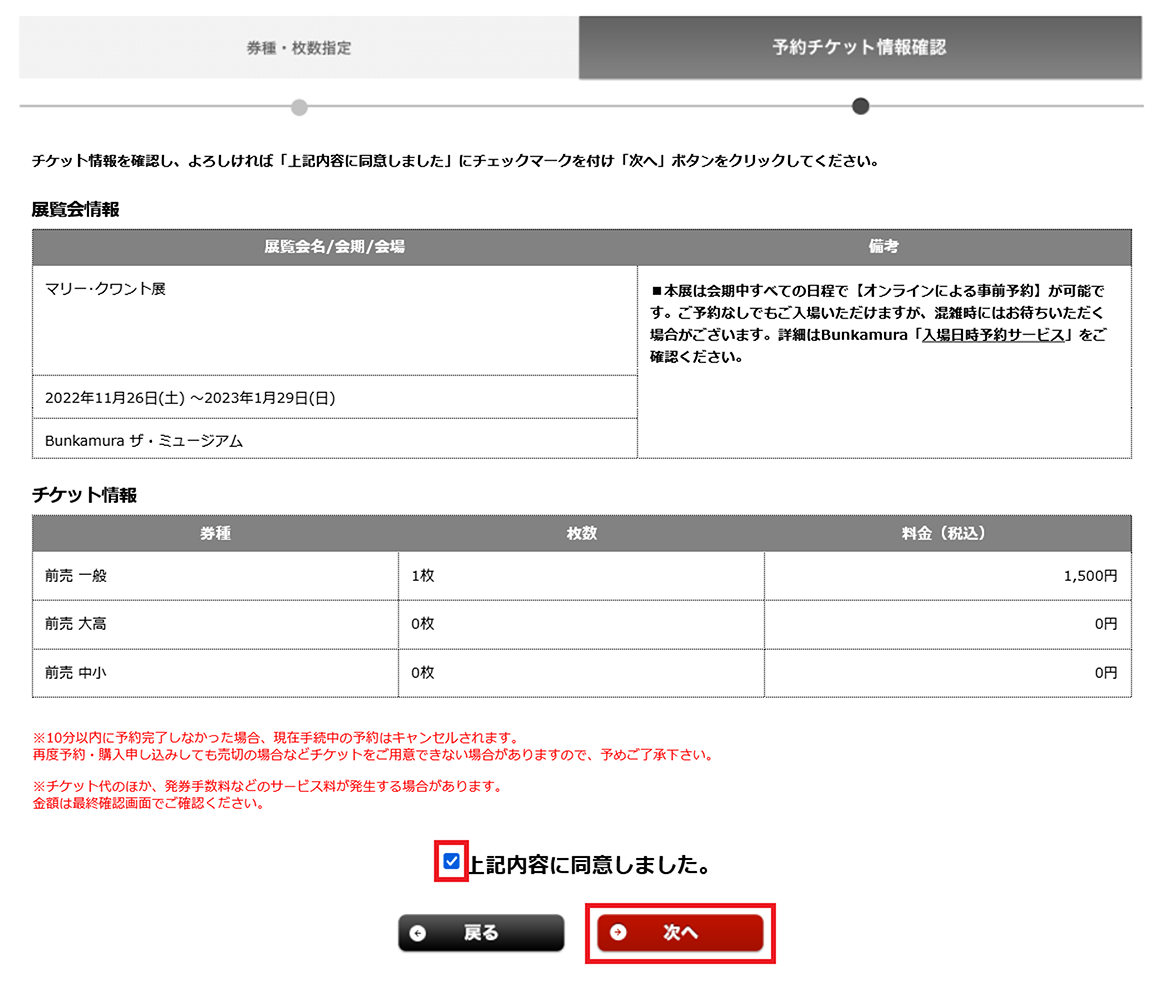Click the right arrow icon on 次へ button
Viewport: 1156px width, 999px height.
point(618,932)
